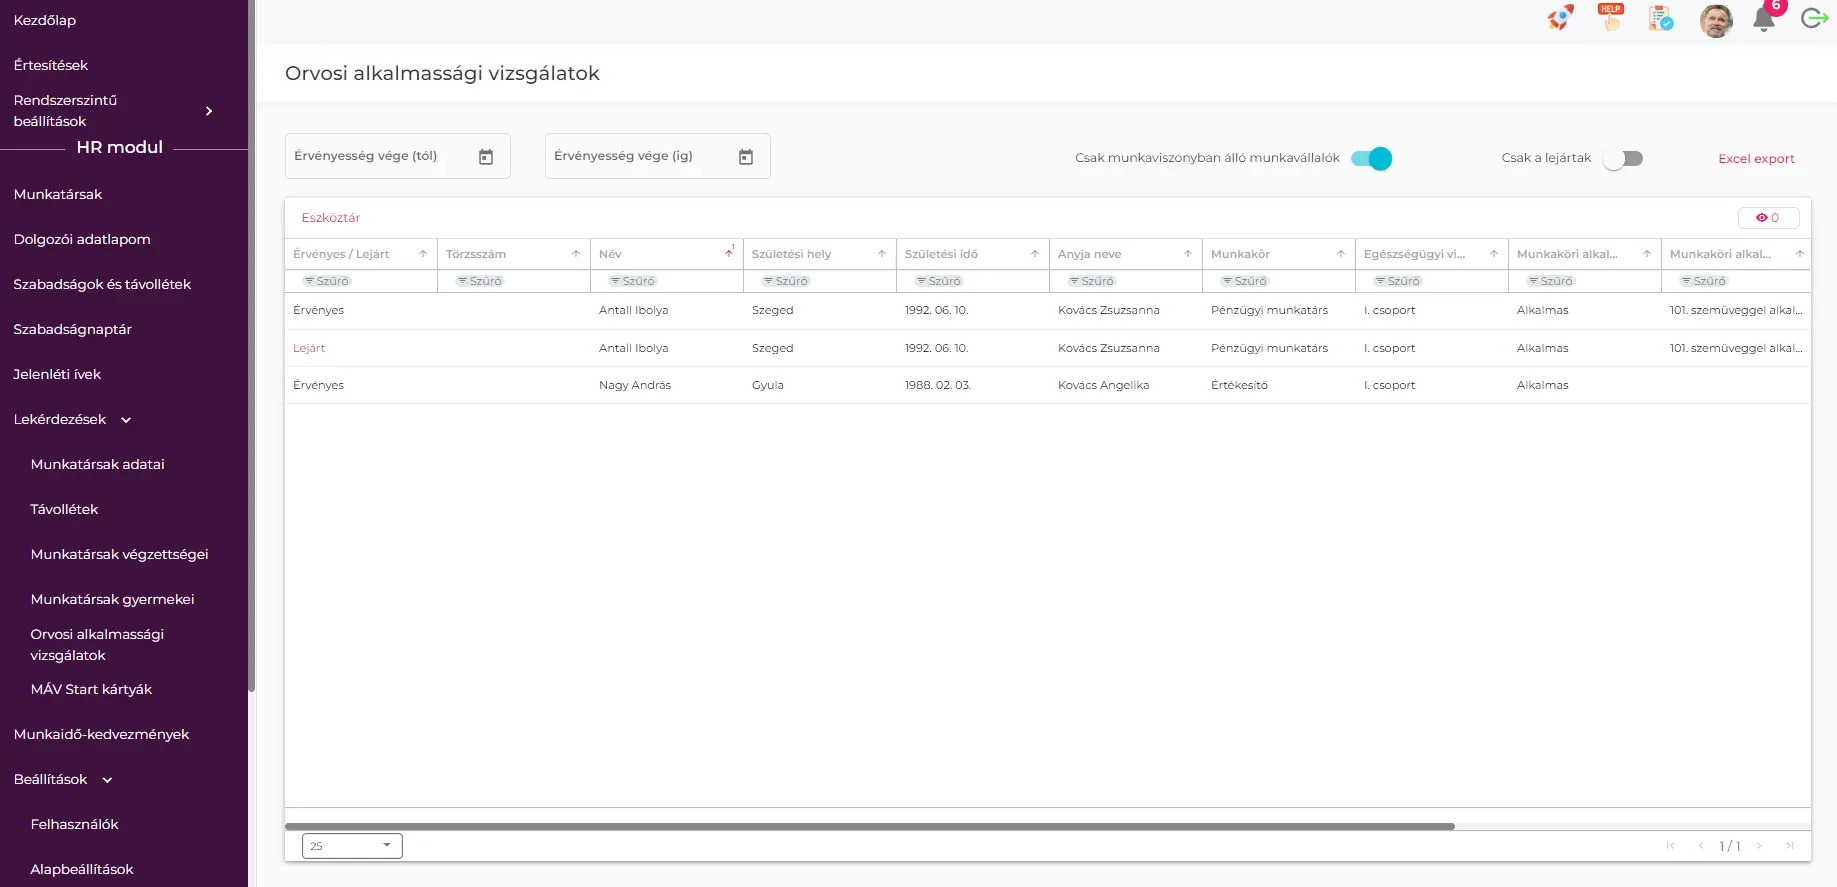Expand Rendszerszintű beállítások submenu
Screen dimensions: 1837x887
click(209, 111)
